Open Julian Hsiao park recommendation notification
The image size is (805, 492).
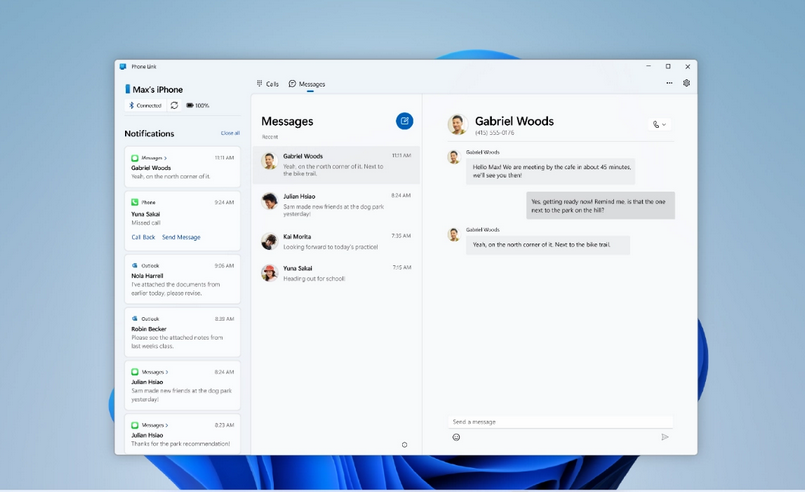click(x=182, y=434)
